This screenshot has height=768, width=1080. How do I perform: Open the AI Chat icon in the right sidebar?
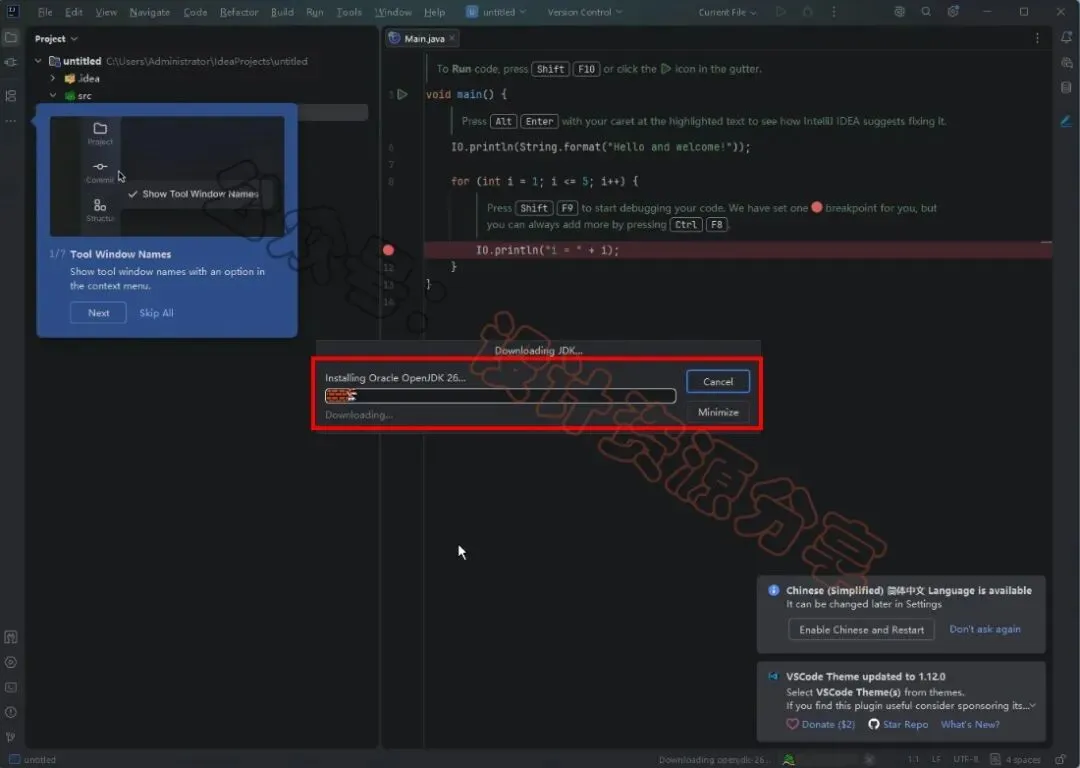1066,63
